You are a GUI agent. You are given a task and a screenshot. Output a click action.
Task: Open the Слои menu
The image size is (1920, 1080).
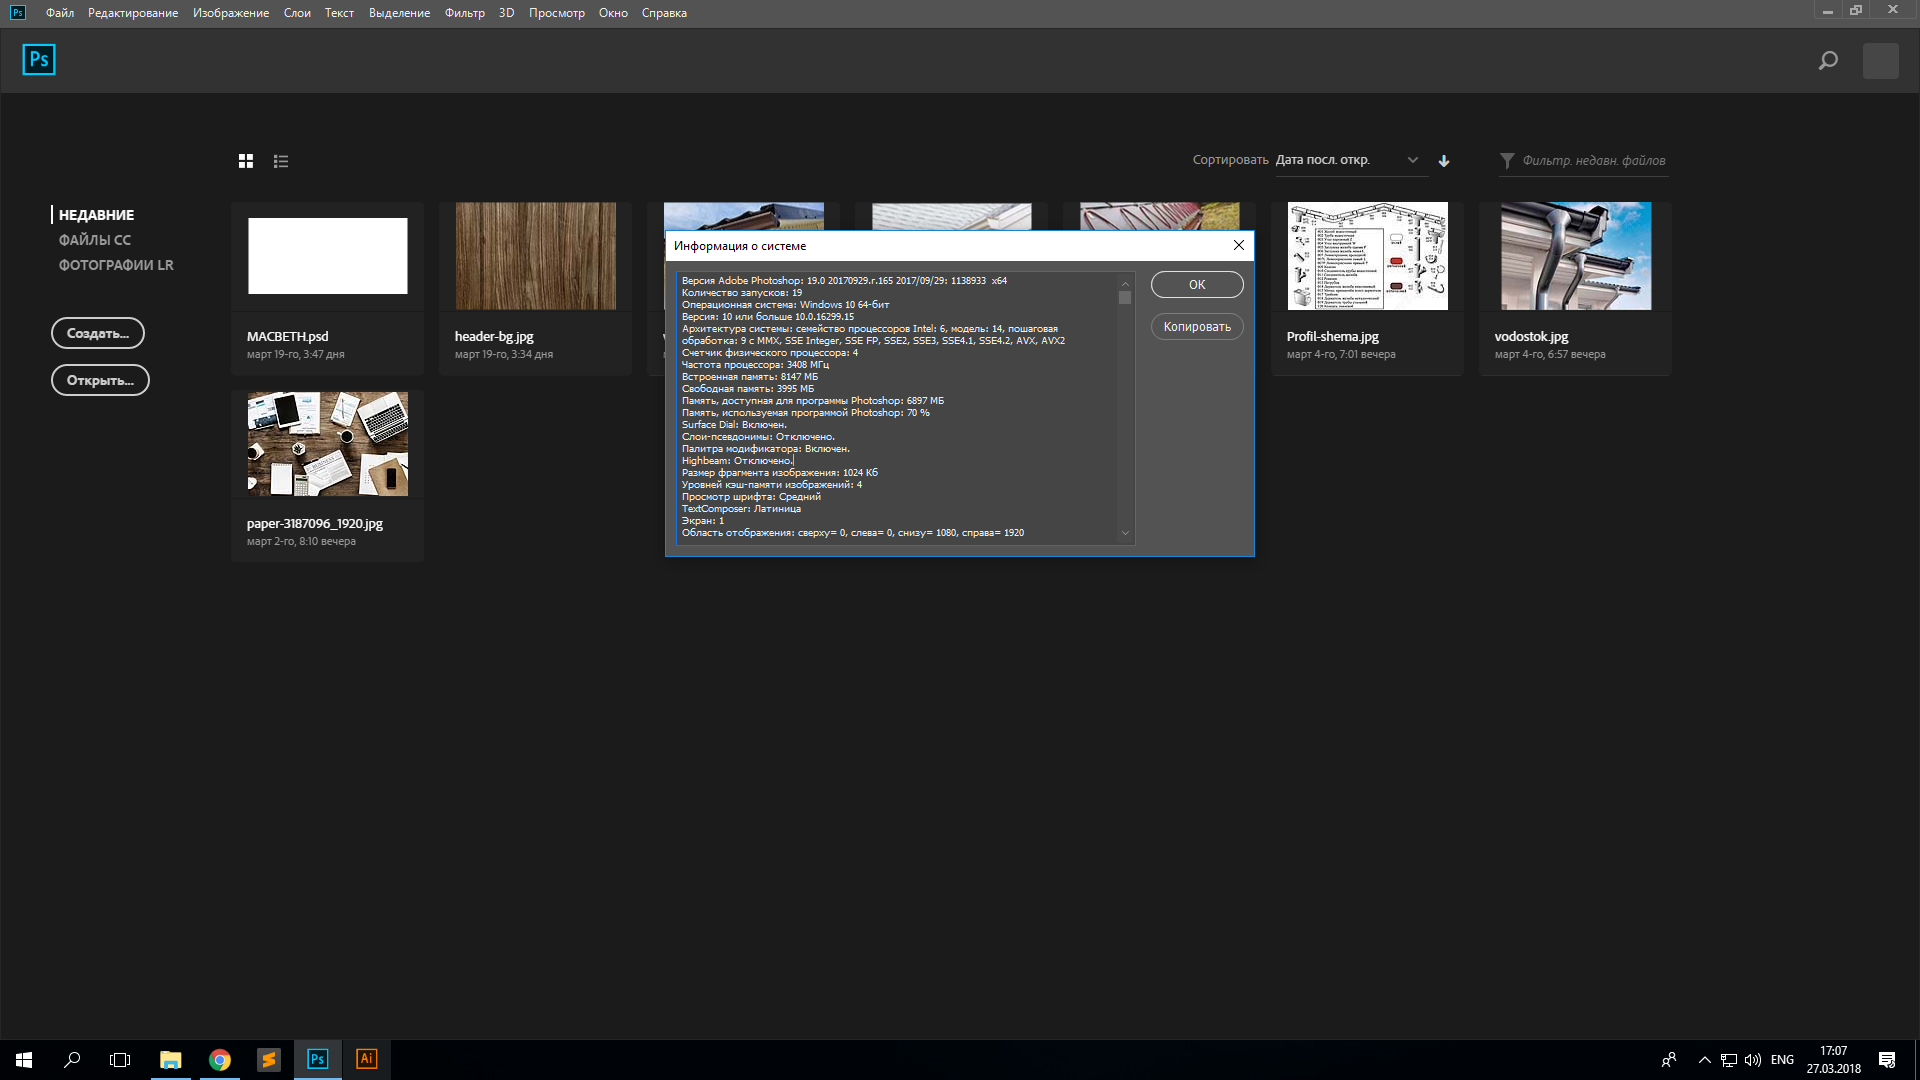(297, 13)
